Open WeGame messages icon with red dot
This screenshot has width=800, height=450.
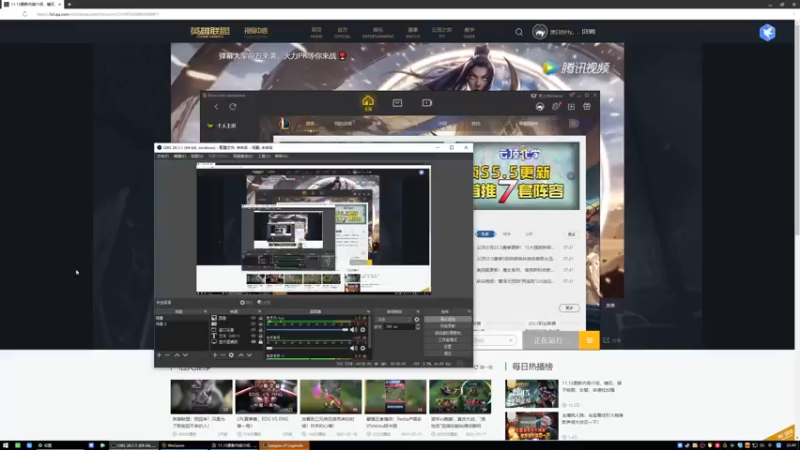[556, 106]
